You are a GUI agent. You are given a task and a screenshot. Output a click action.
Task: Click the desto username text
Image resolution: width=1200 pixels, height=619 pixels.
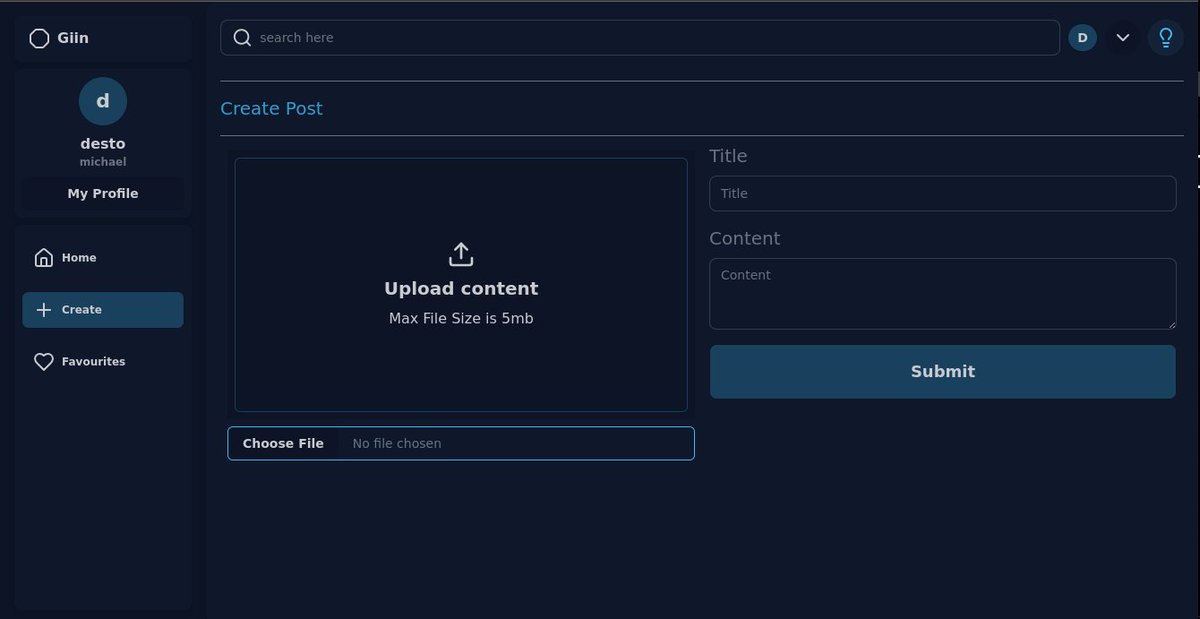(103, 144)
